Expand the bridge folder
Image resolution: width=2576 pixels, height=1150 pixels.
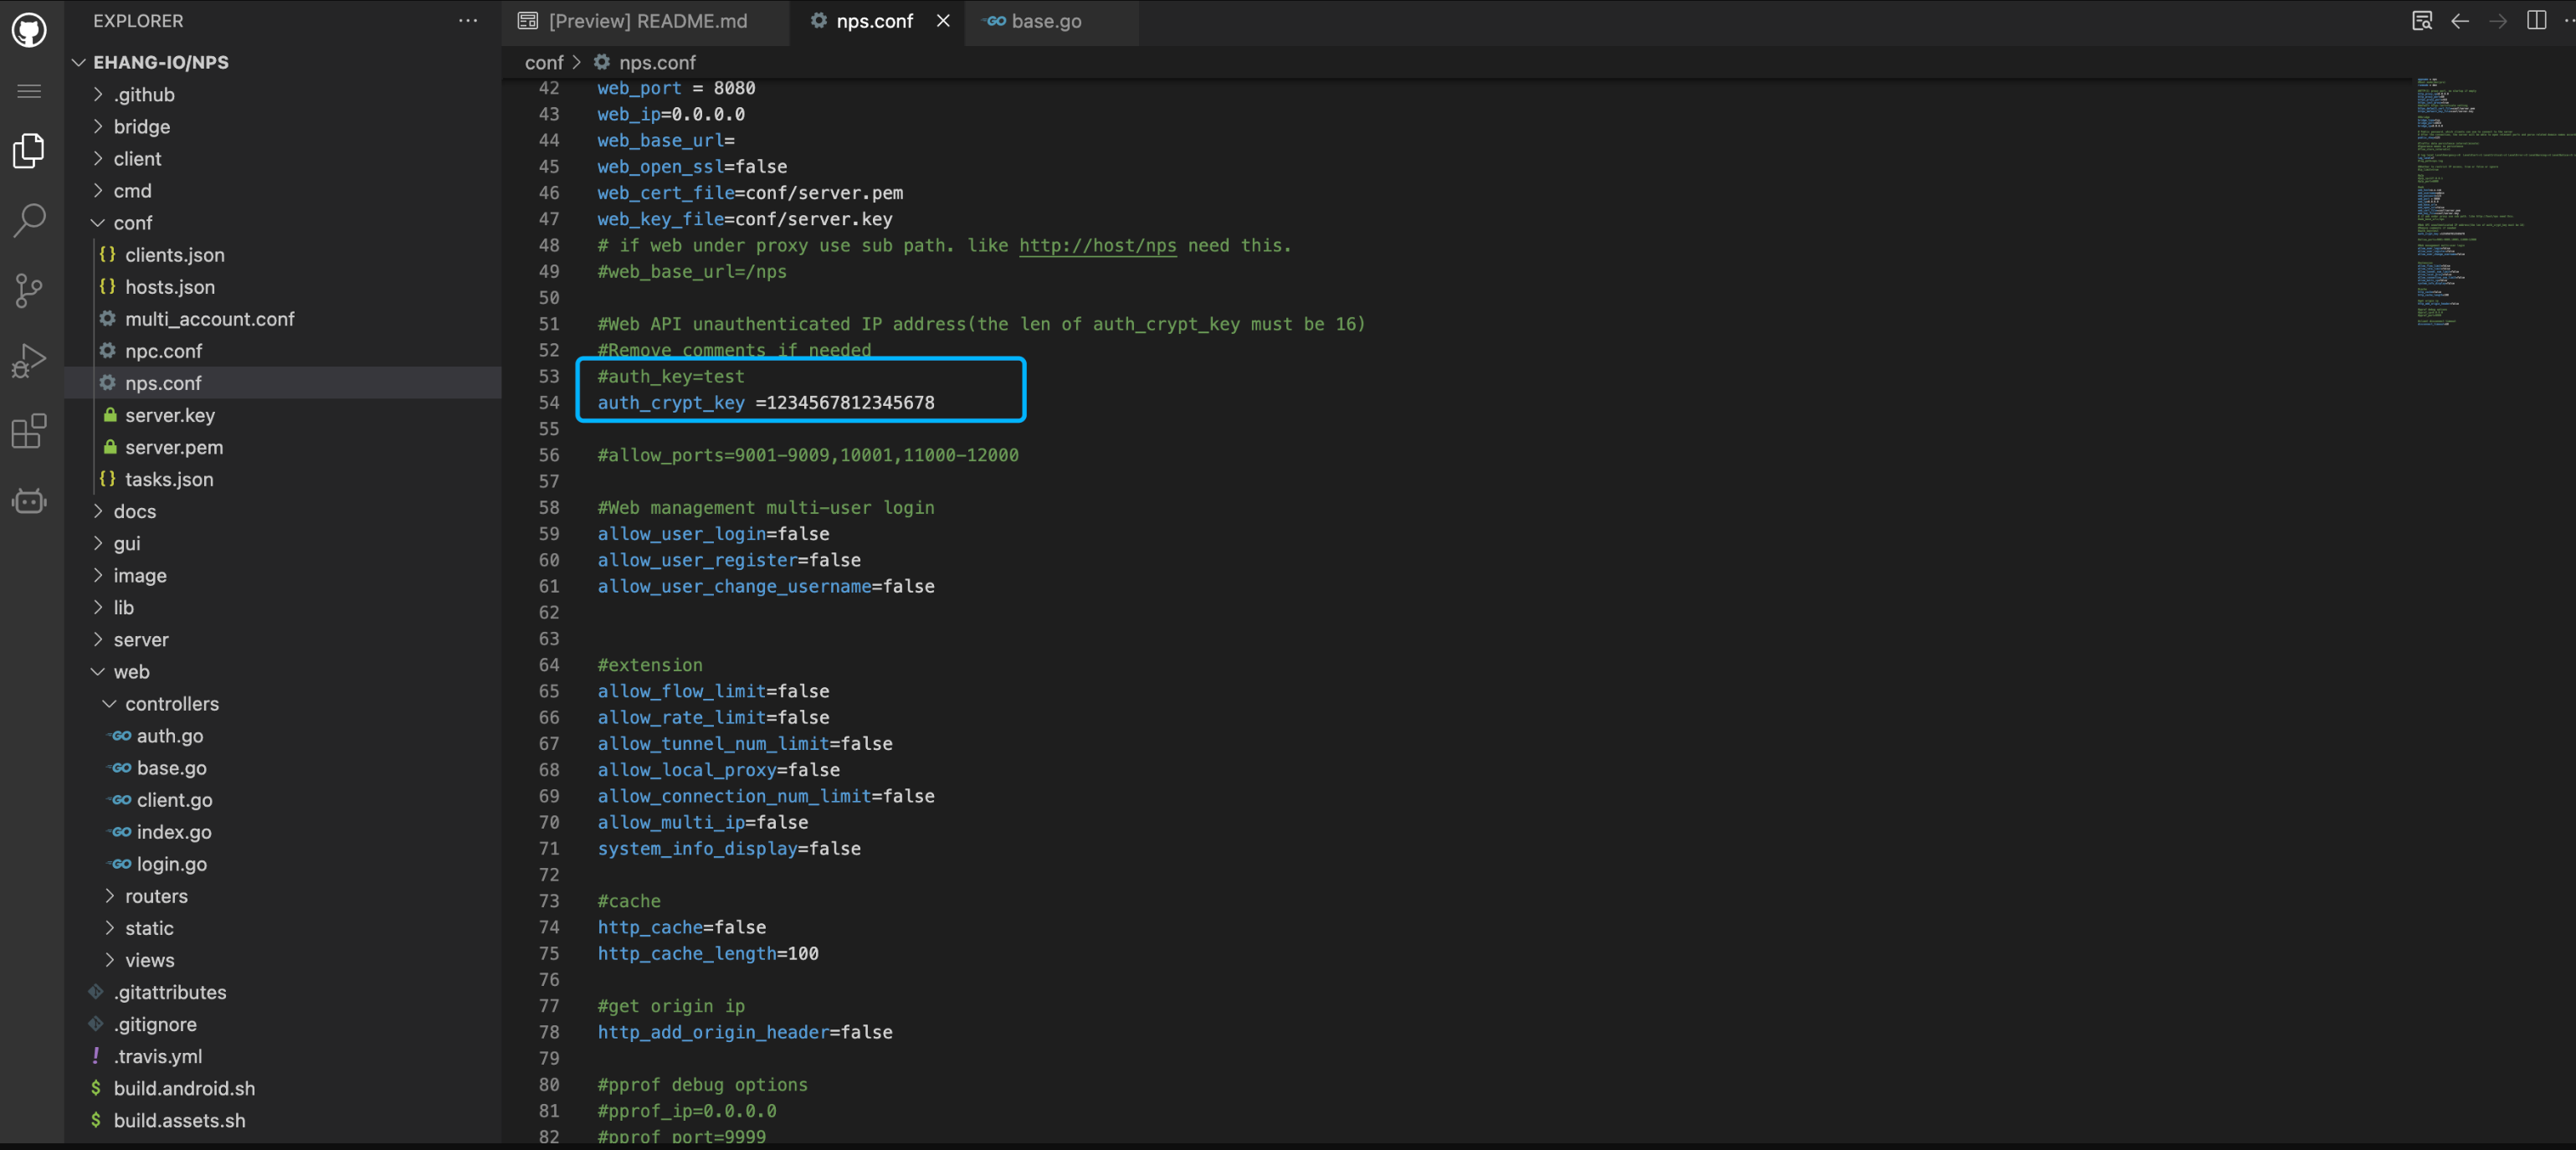tap(141, 127)
